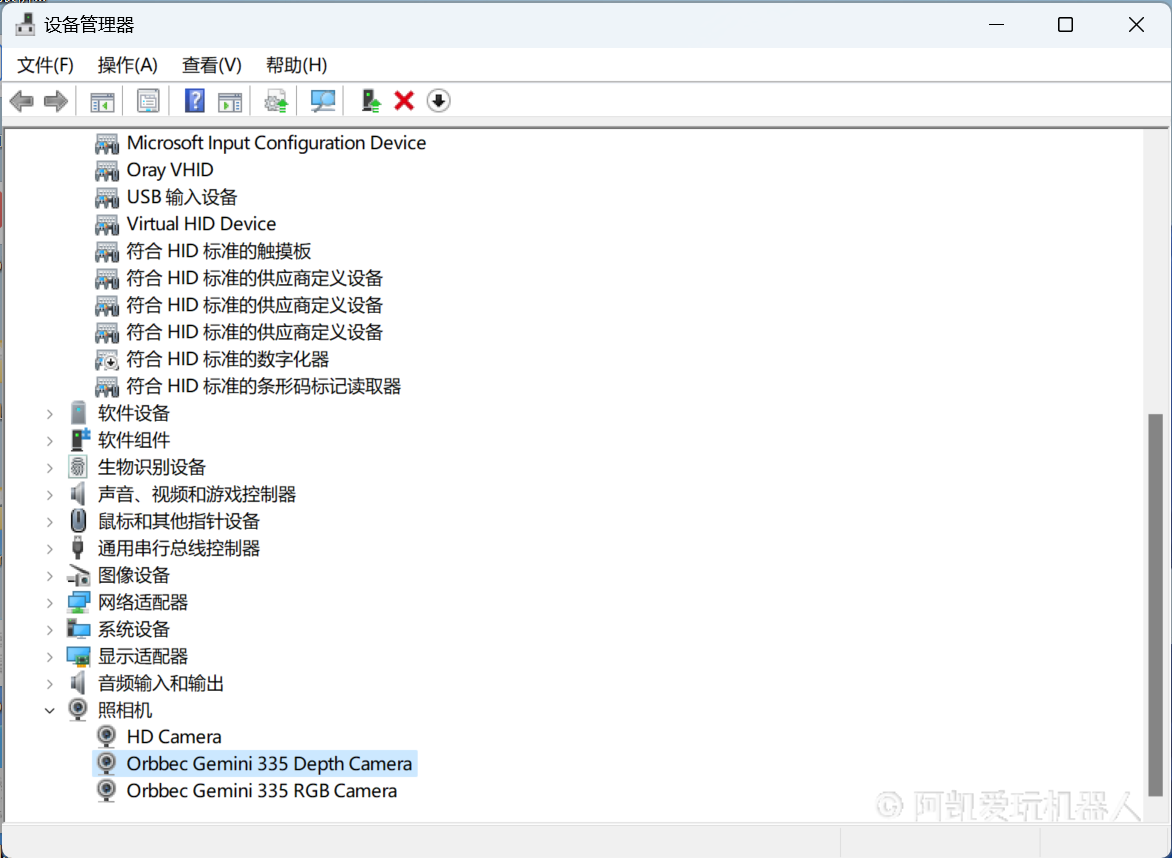Click the gear with green arrow icon
This screenshot has width=1172, height=858.
[x=276, y=101]
